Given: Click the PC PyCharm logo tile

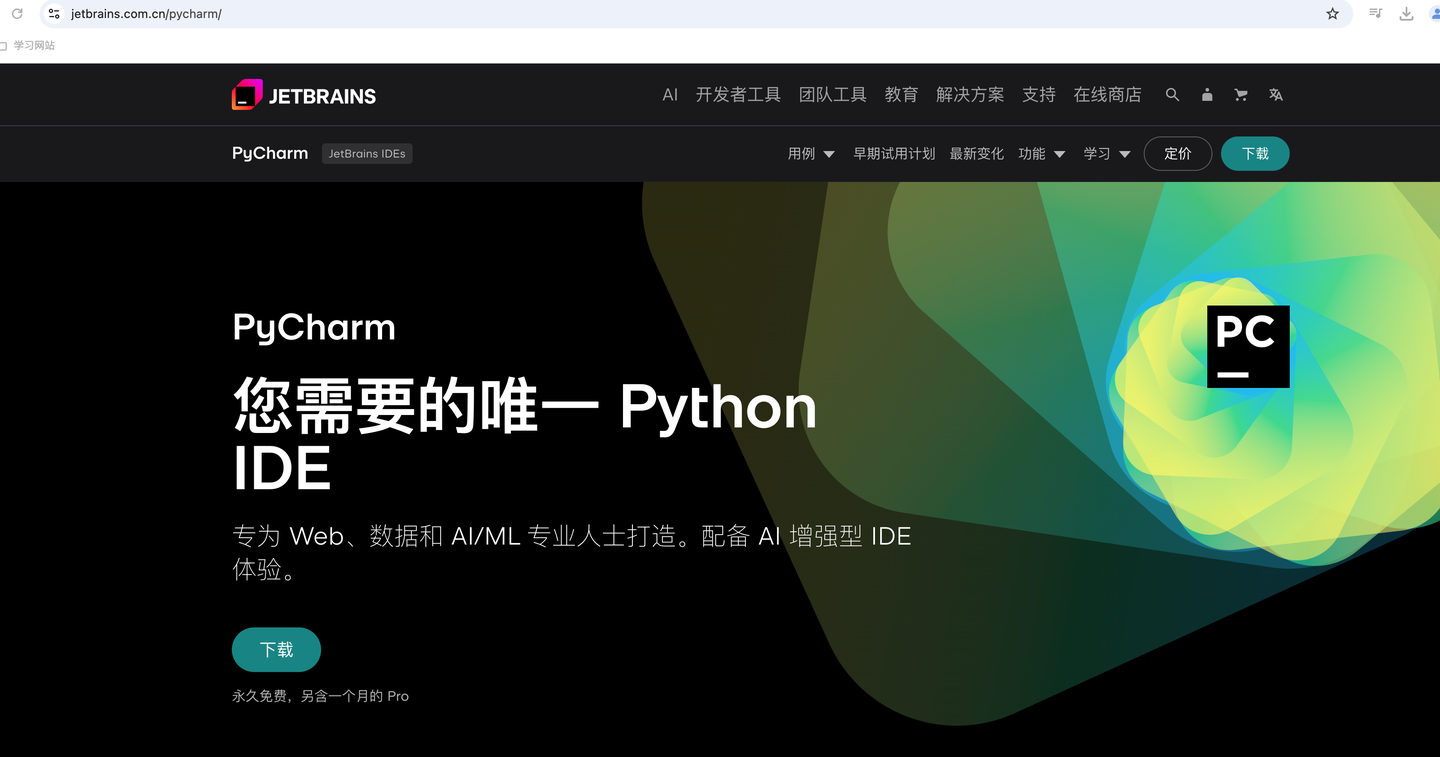Looking at the screenshot, I should [1248, 346].
